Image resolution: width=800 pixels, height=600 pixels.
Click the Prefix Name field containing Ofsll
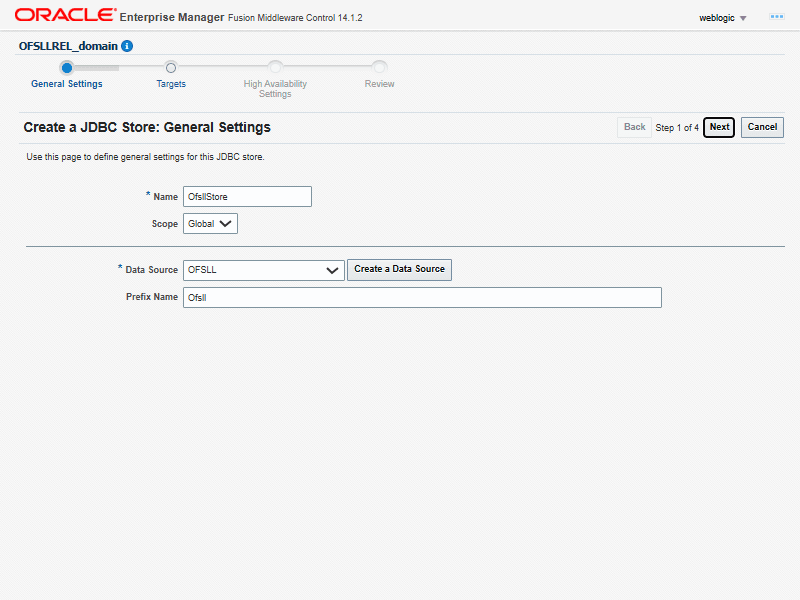click(x=422, y=297)
